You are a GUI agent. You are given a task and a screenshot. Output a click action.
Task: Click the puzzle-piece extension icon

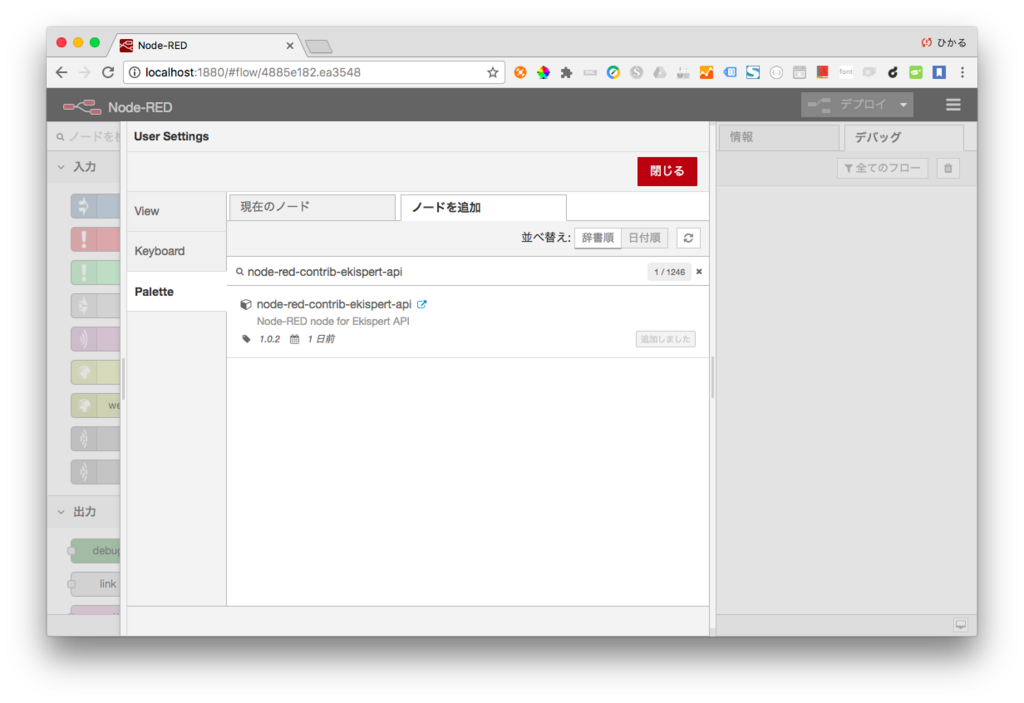[x=566, y=73]
